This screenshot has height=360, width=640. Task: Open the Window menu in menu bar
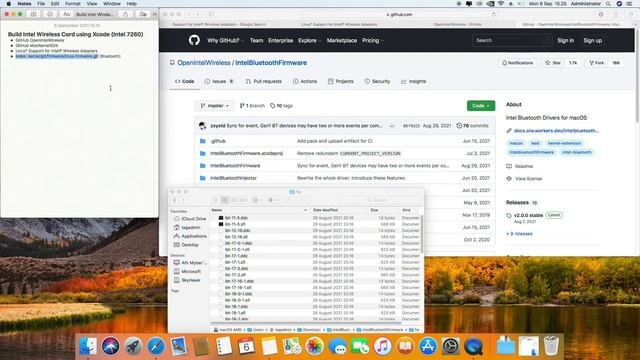click(x=111, y=4)
